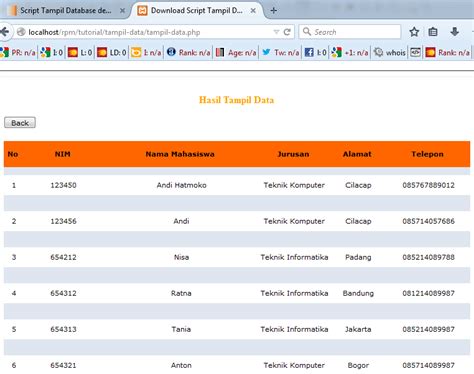Image resolution: width=474 pixels, height=374 pixels.
Task: Click the Telepon column header
Action: pyautogui.click(x=427, y=154)
